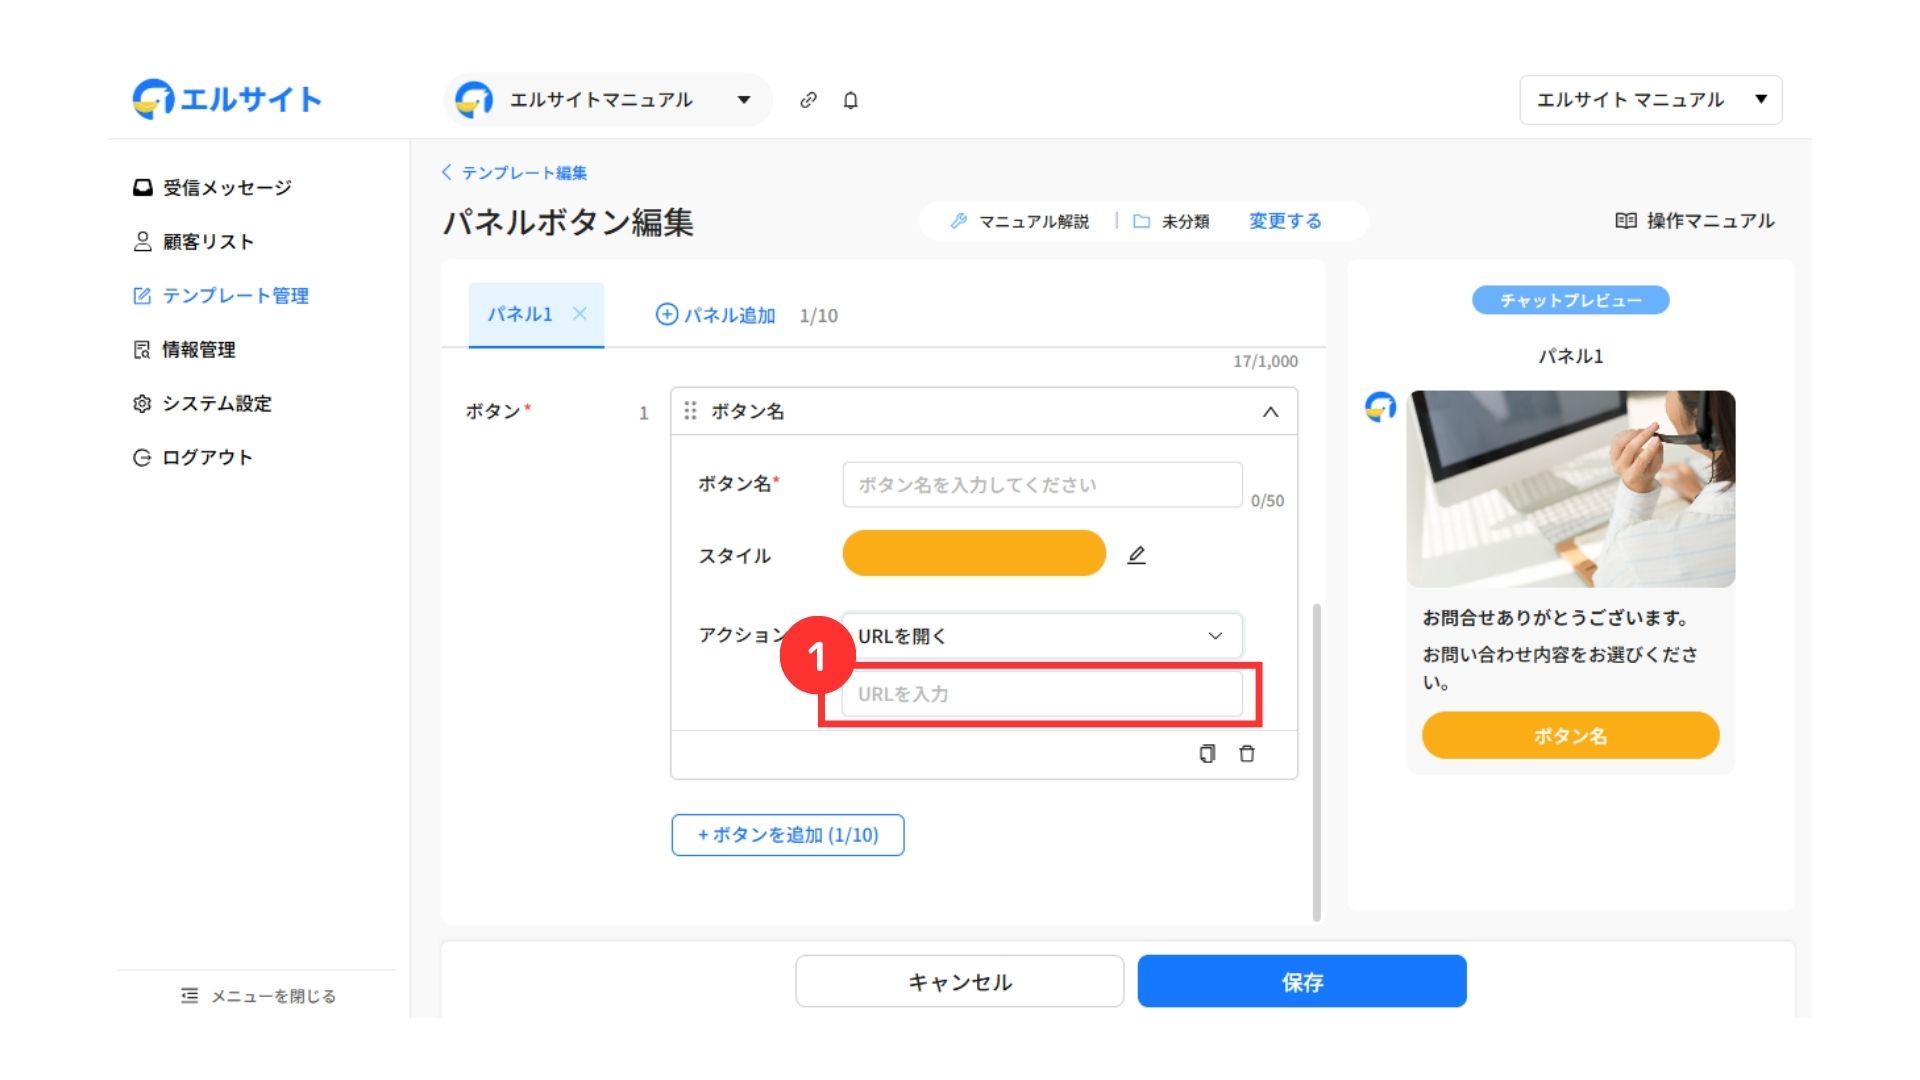Collapse the ボタン名 section chevron

click(x=1270, y=412)
